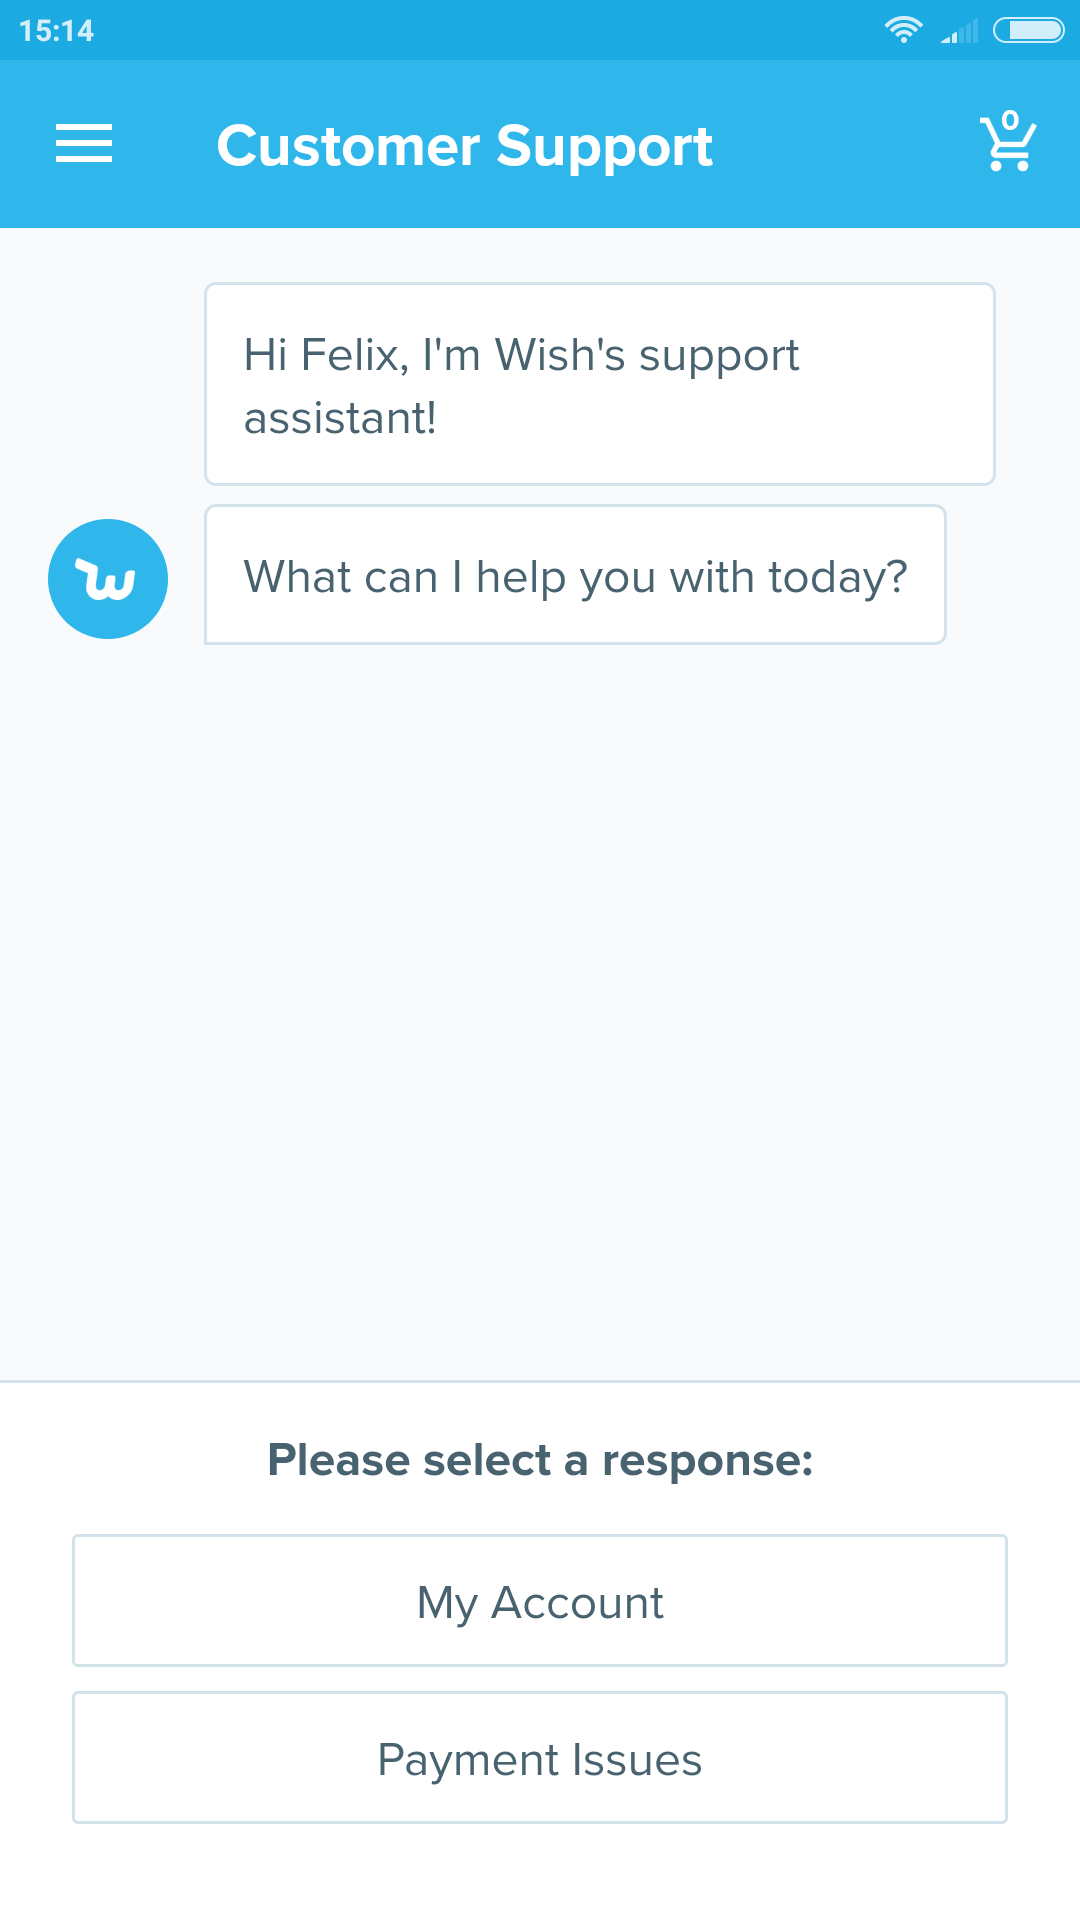This screenshot has width=1080, height=1920.
Task: Tap the Wish logo avatar
Action: click(x=108, y=579)
